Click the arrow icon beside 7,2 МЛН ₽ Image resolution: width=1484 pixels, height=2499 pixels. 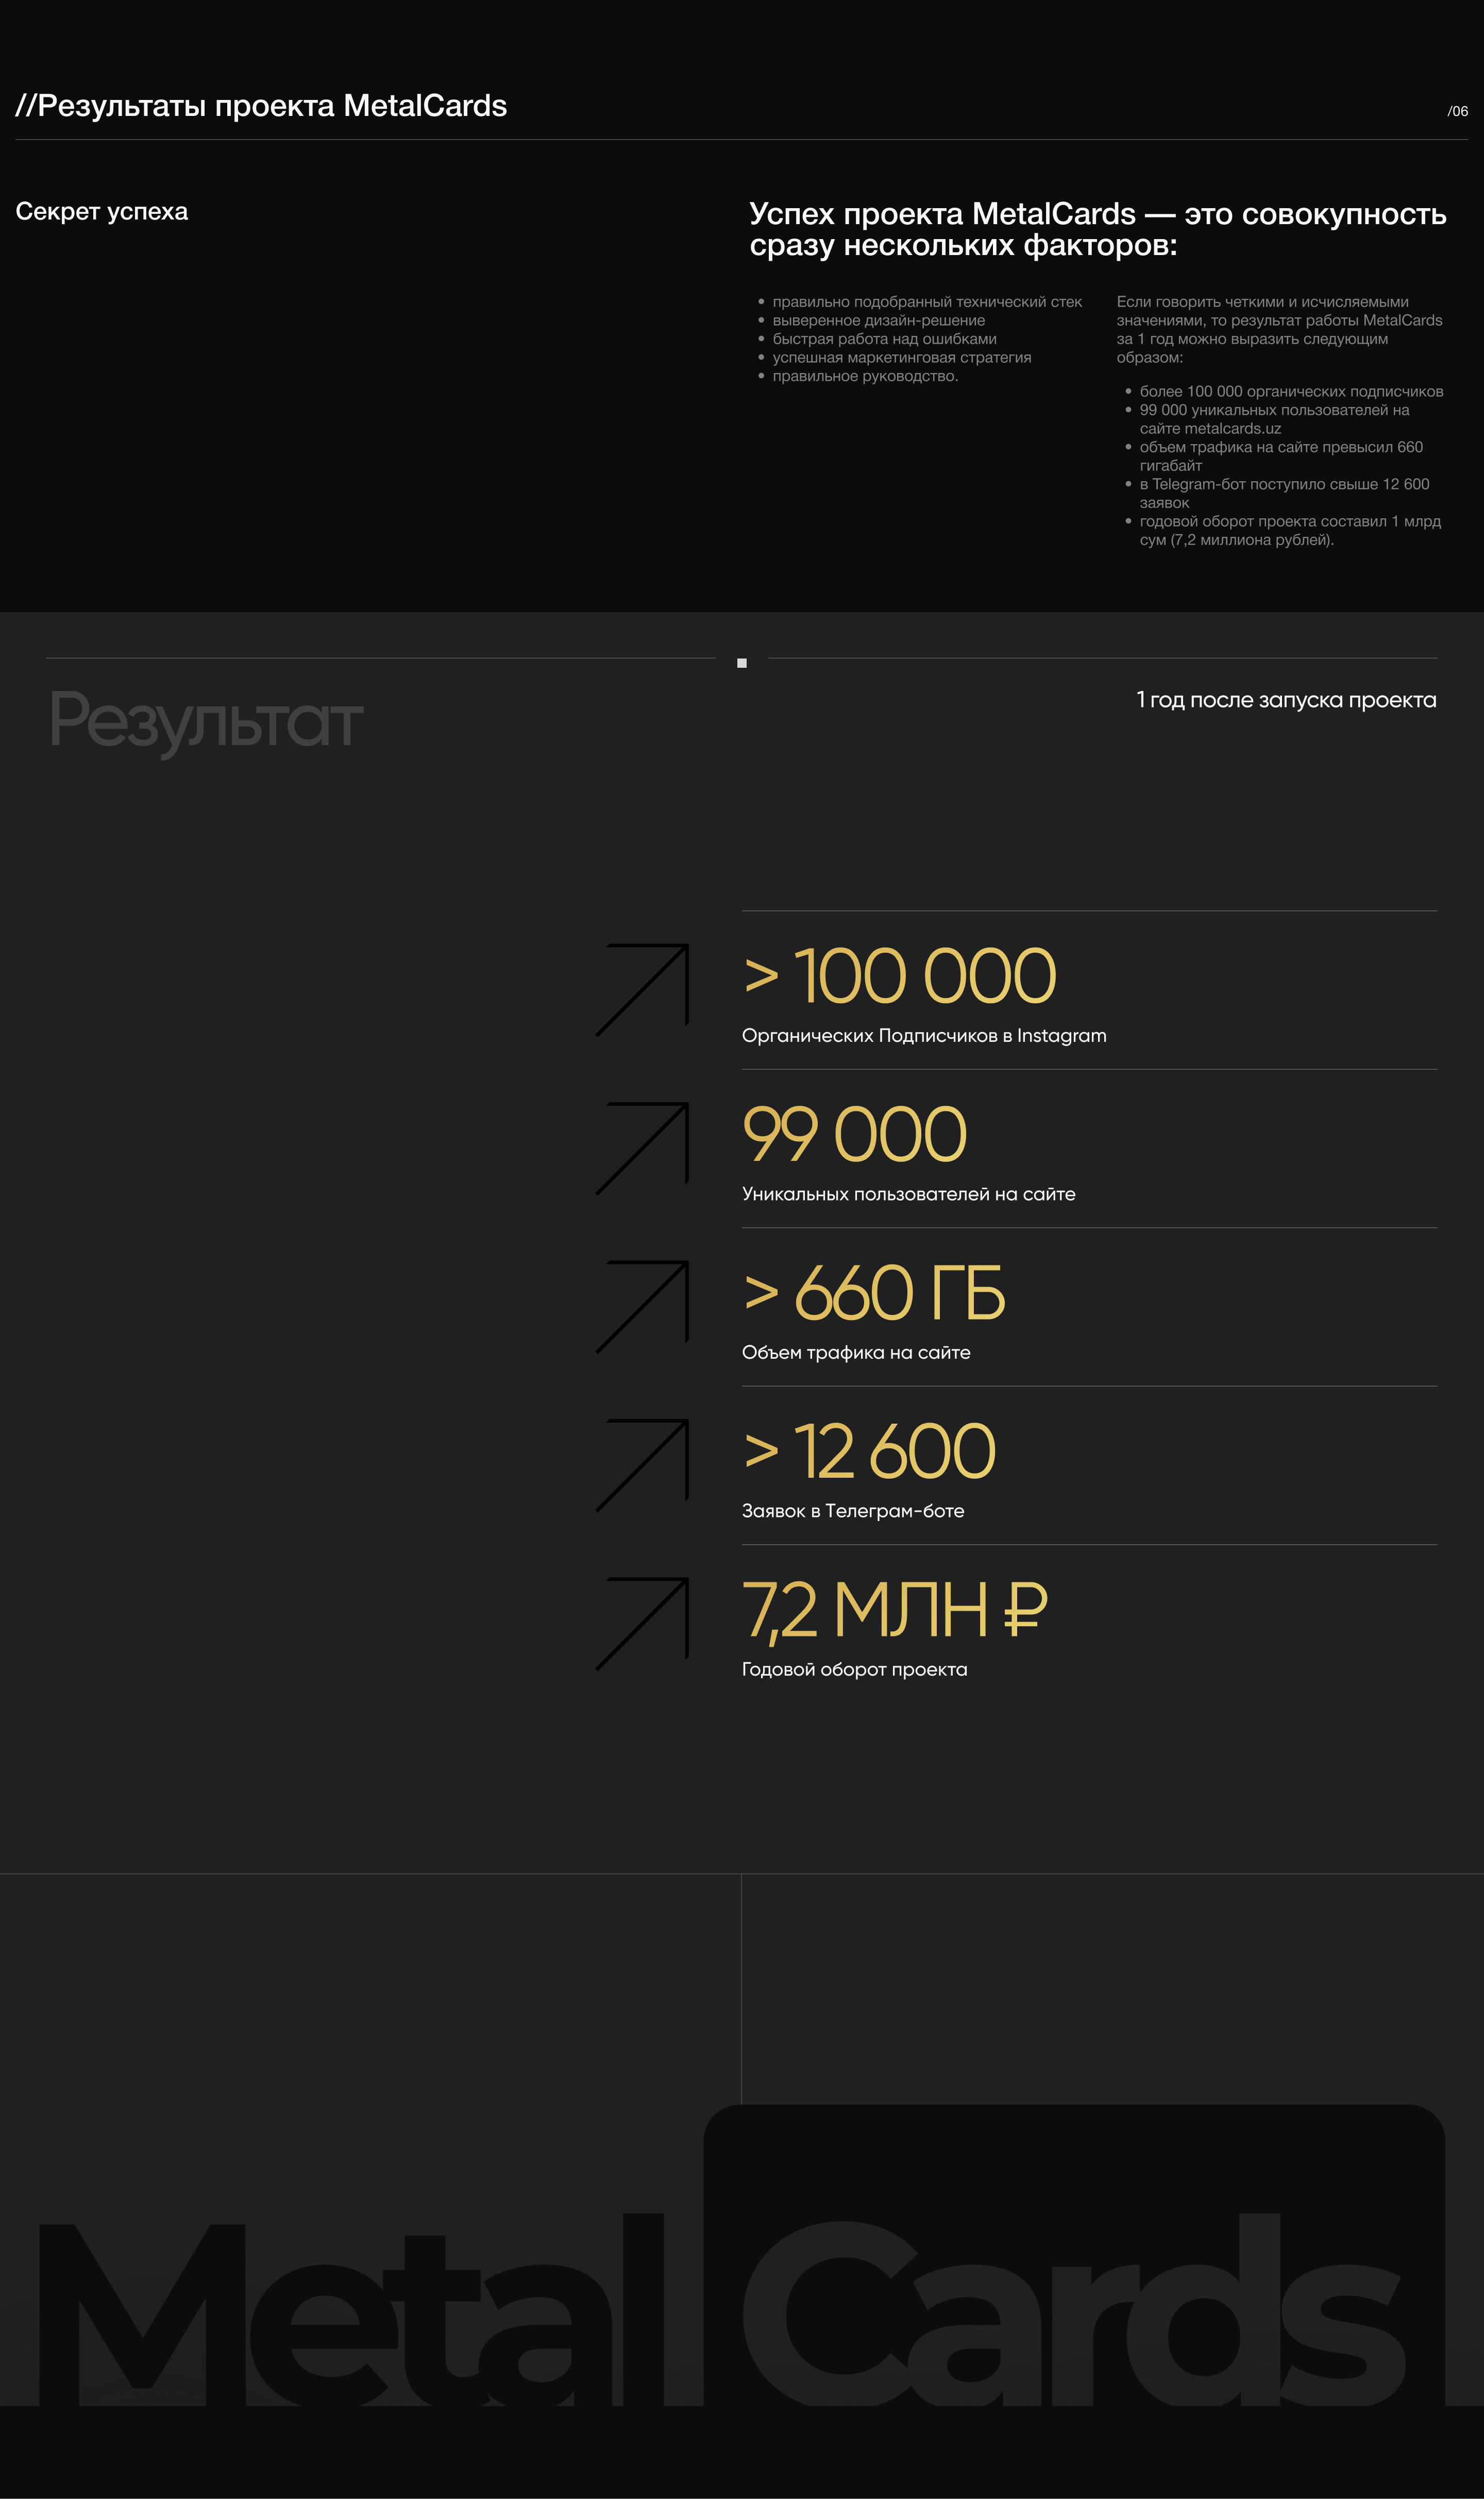click(x=642, y=1623)
